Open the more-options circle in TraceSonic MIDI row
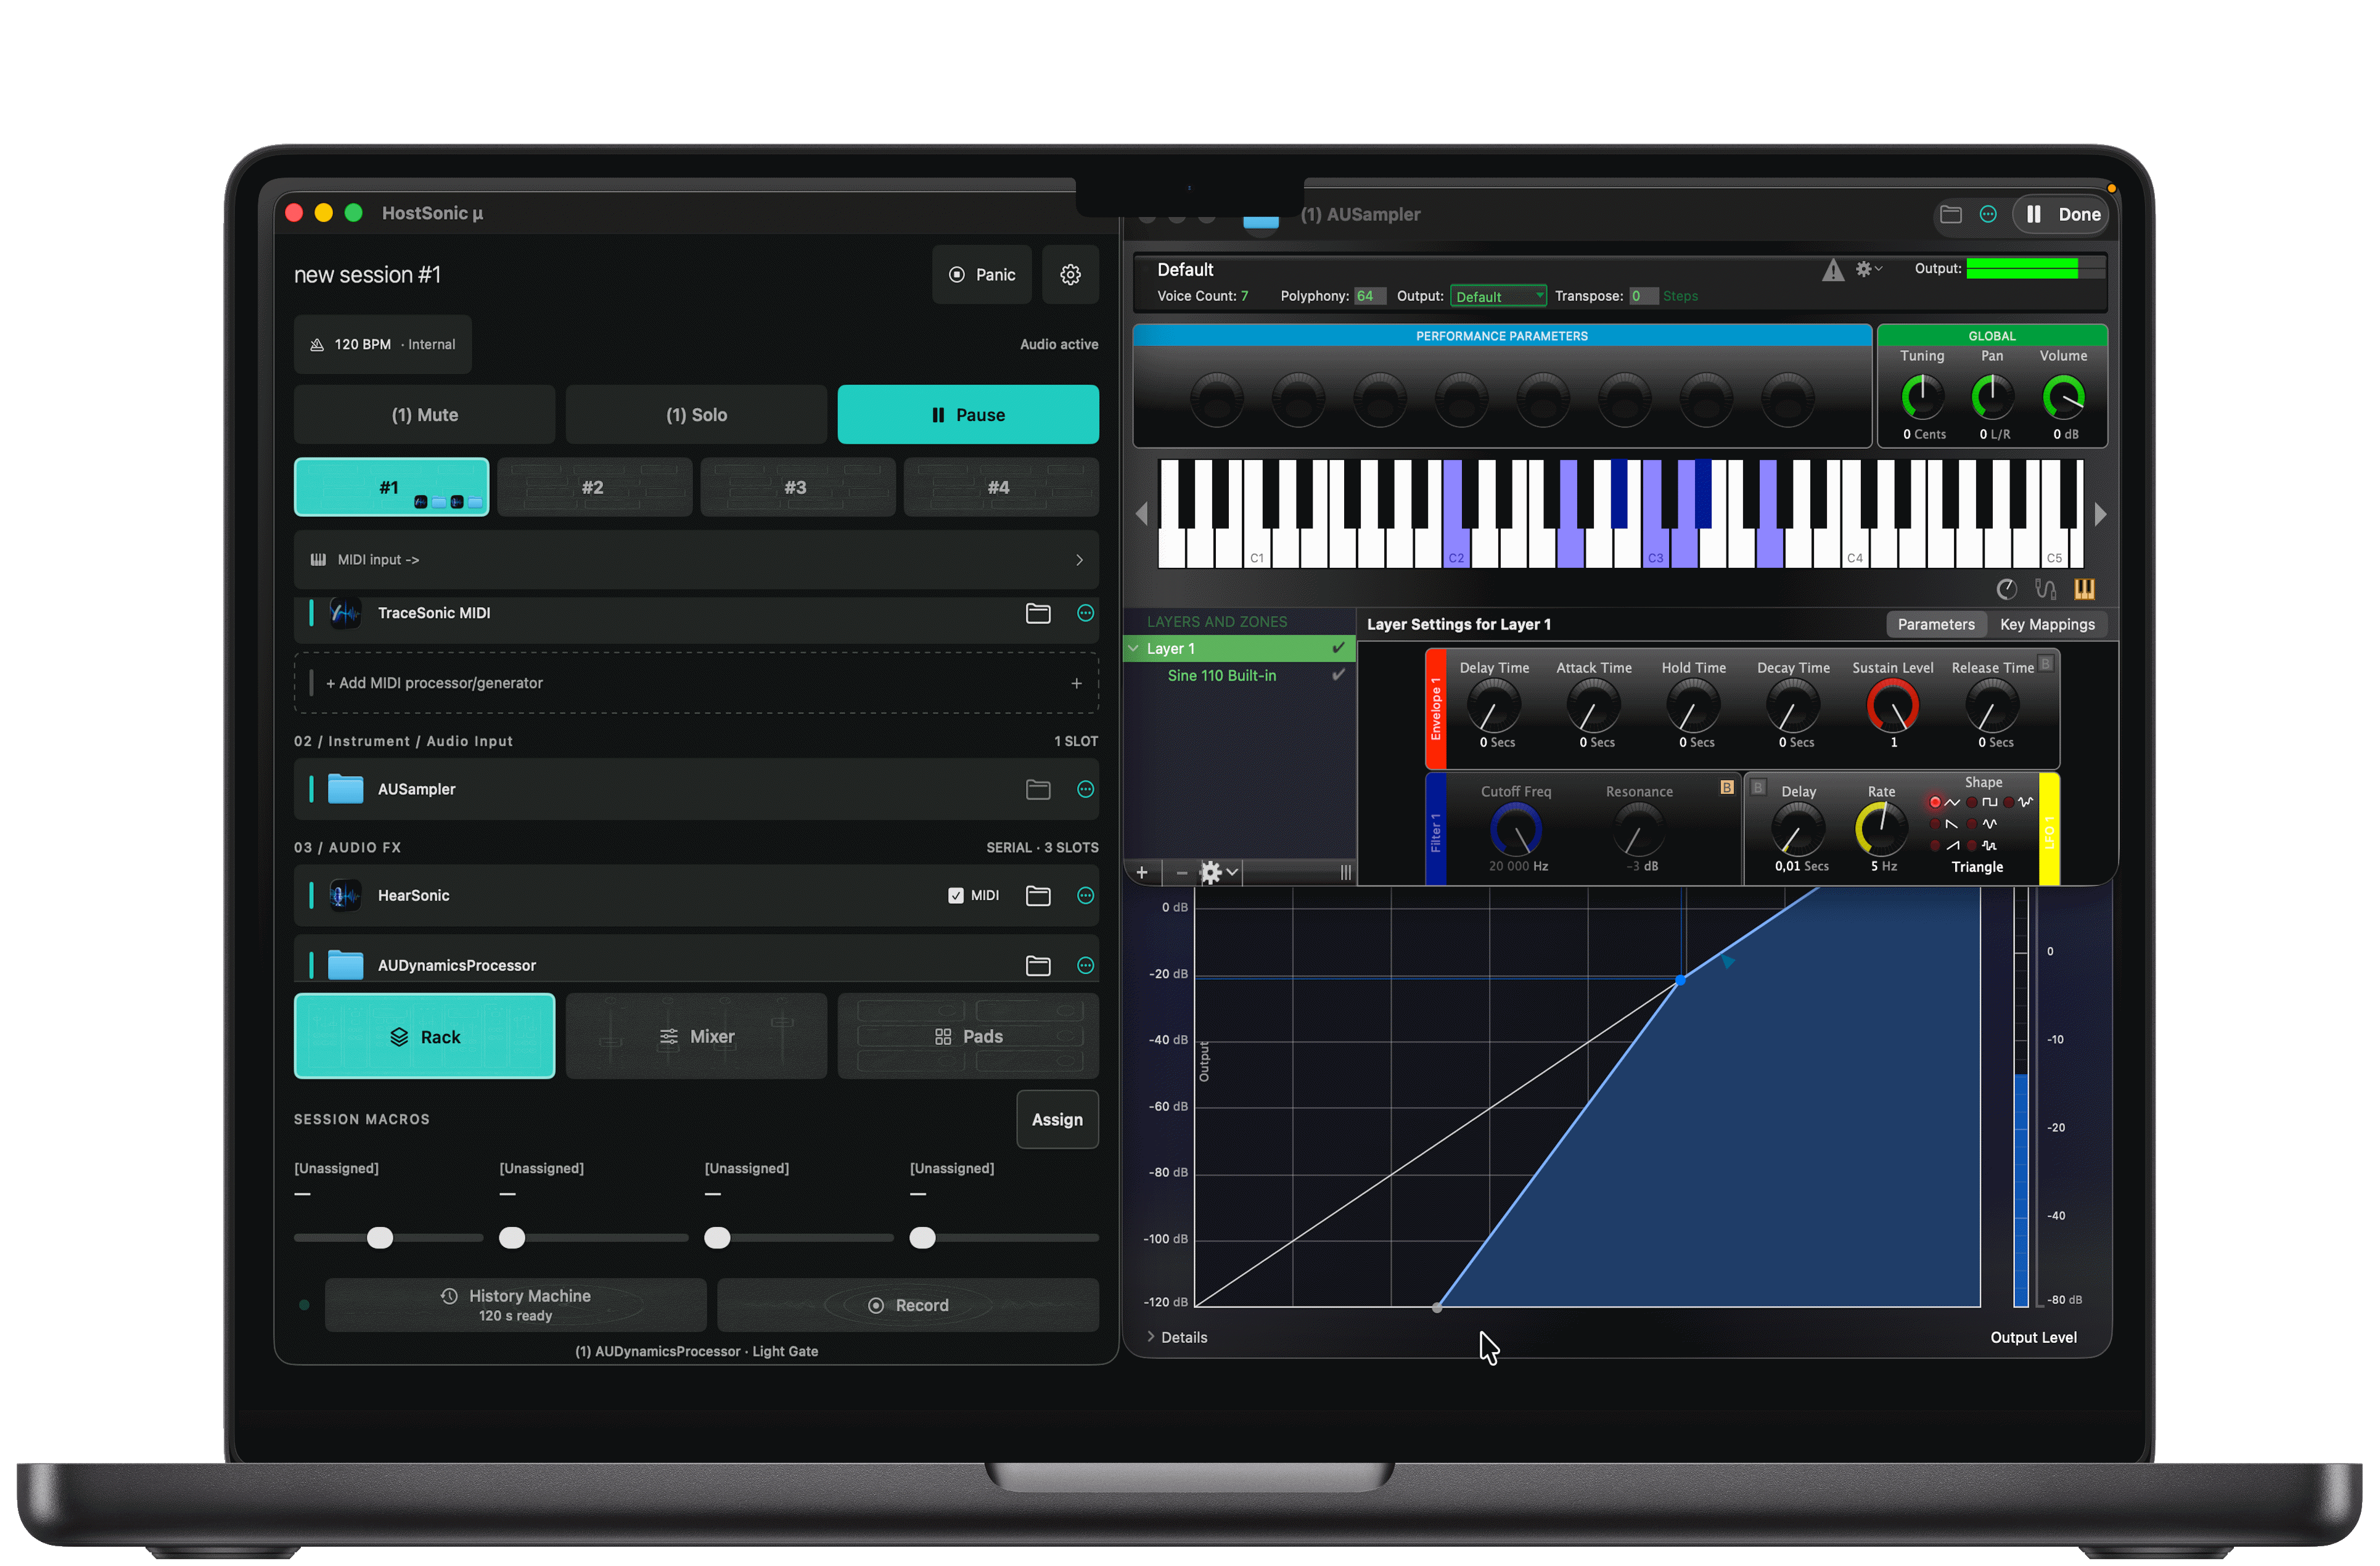Image resolution: width=2380 pixels, height=1566 pixels. click(x=1085, y=613)
